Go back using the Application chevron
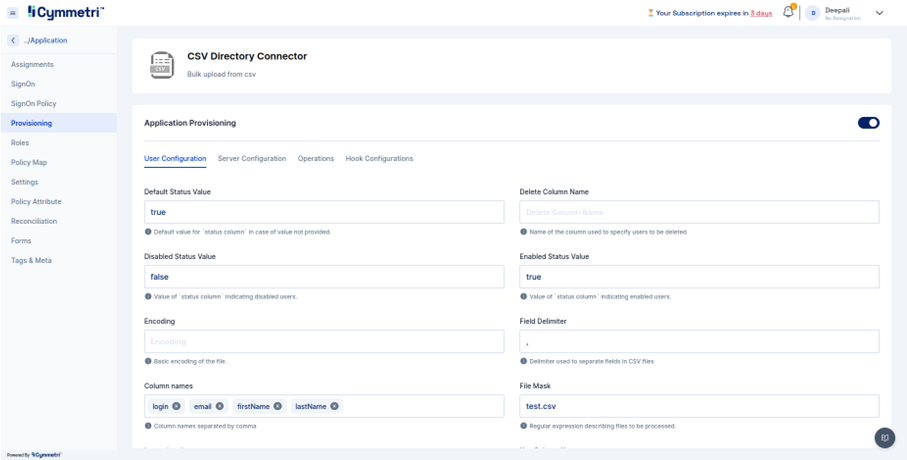The height and width of the screenshot is (460, 907). tap(13, 41)
